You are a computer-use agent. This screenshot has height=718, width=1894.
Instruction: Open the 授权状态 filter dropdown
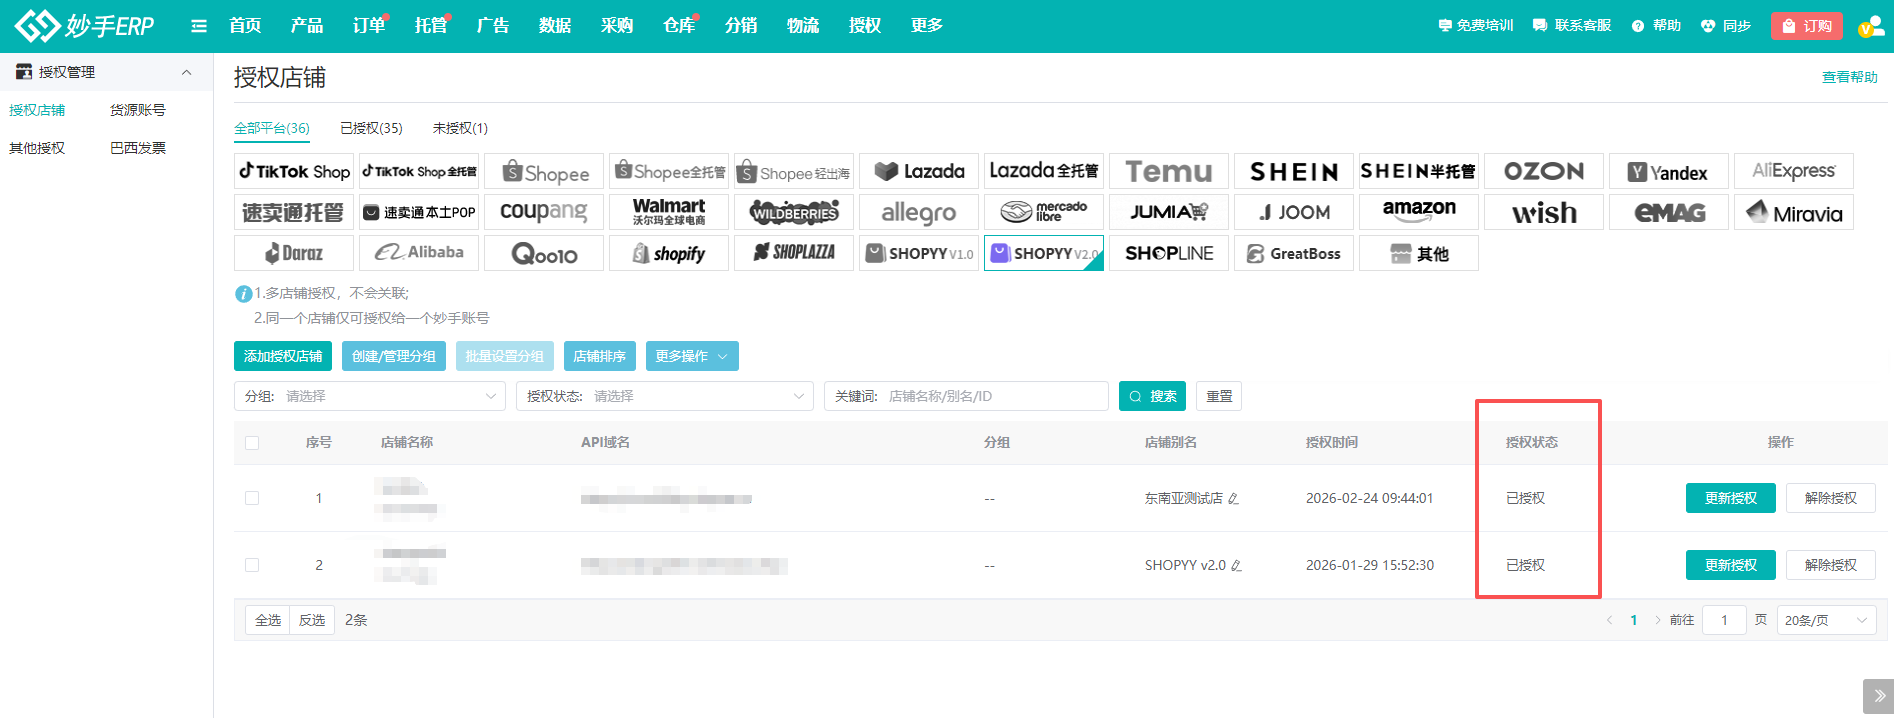point(665,396)
